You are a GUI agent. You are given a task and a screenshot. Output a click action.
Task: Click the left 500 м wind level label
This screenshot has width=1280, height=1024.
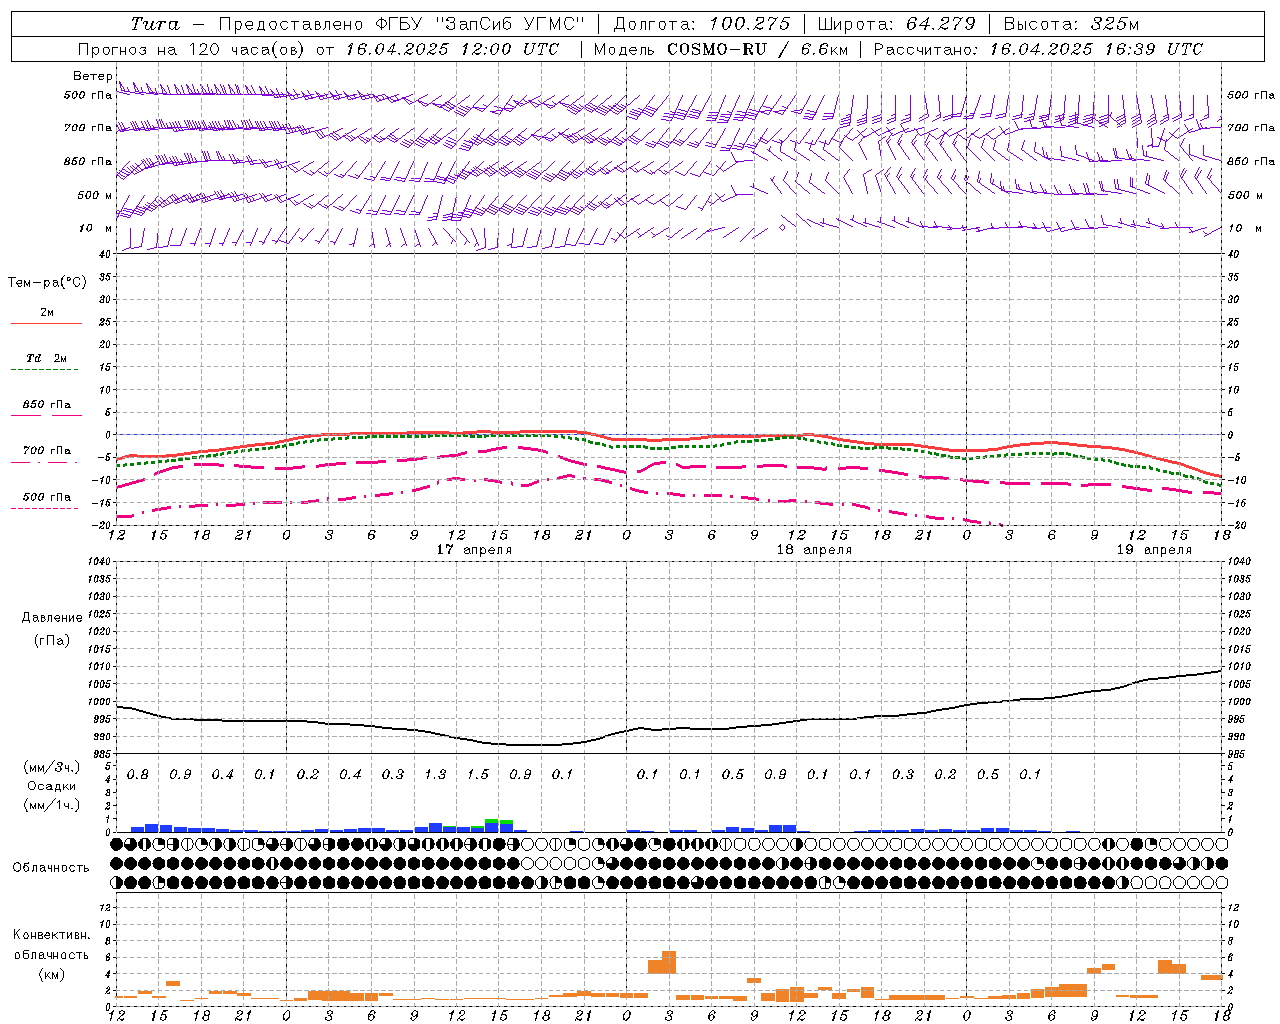95,195
